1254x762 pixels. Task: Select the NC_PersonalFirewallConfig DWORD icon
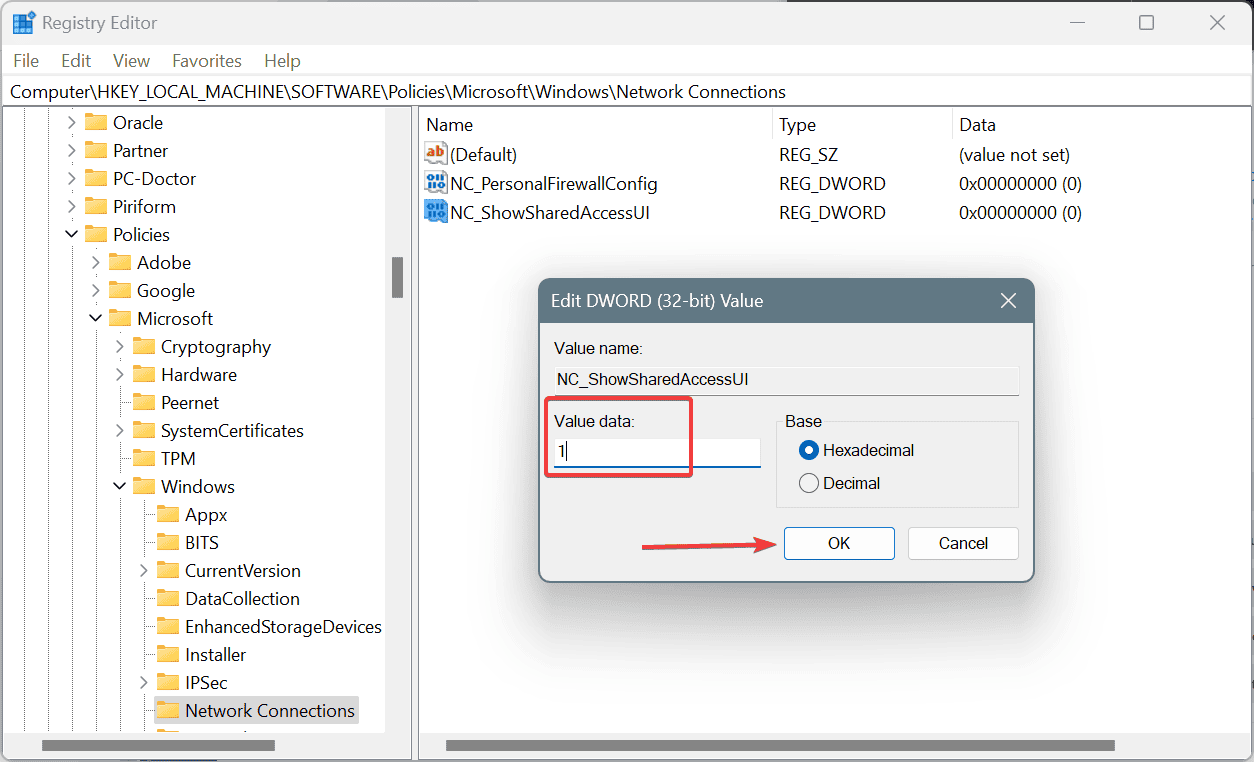[x=436, y=183]
